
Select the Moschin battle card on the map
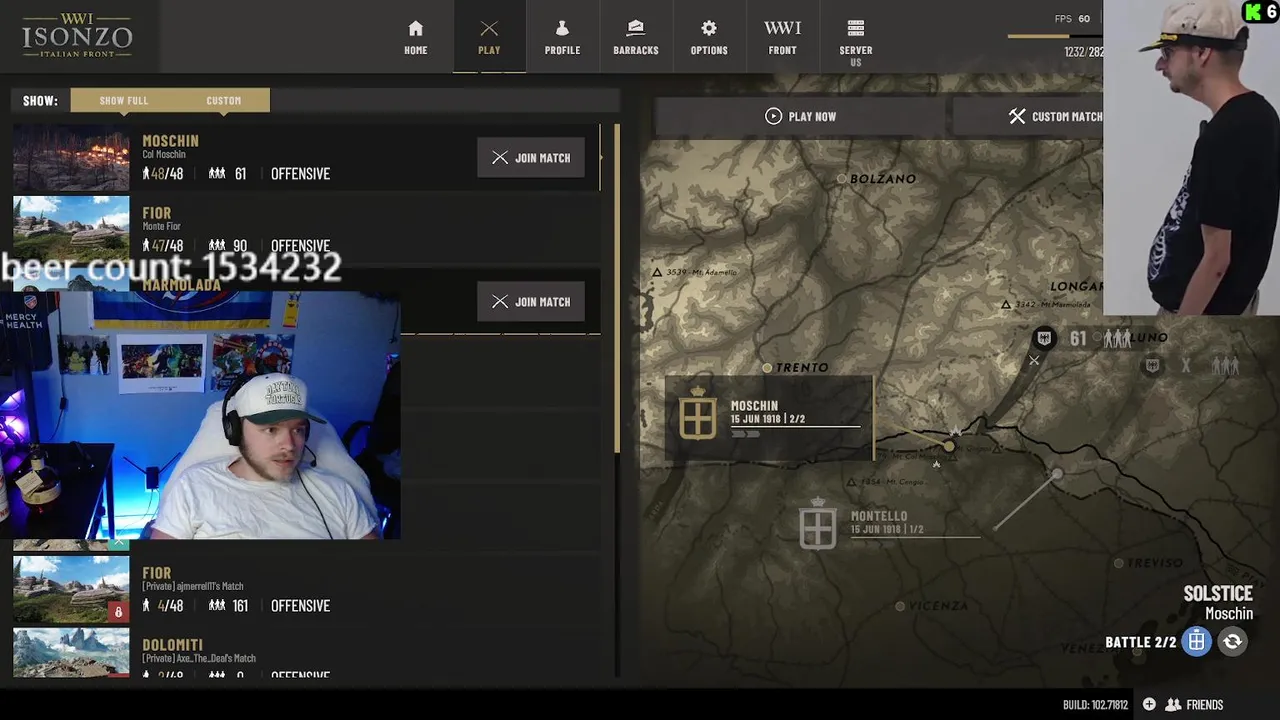pyautogui.click(x=768, y=418)
